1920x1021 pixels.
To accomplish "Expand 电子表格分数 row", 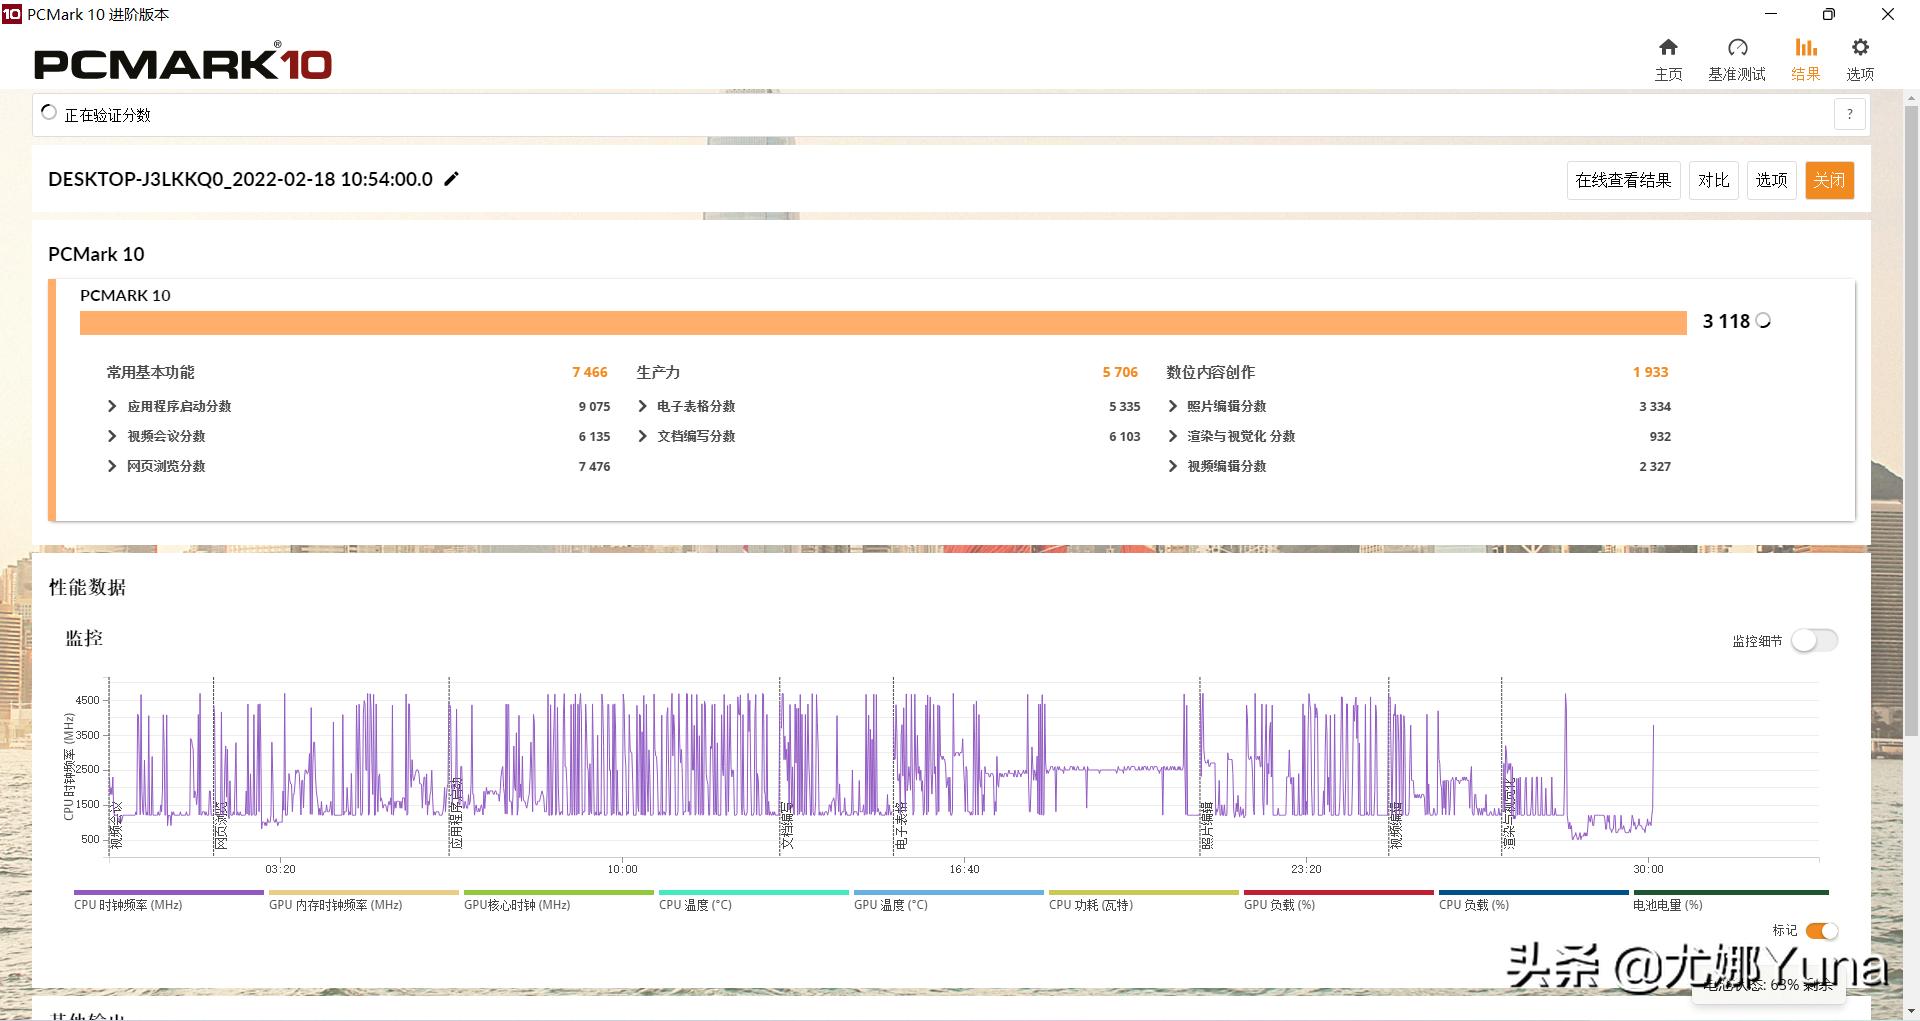I will (x=642, y=406).
